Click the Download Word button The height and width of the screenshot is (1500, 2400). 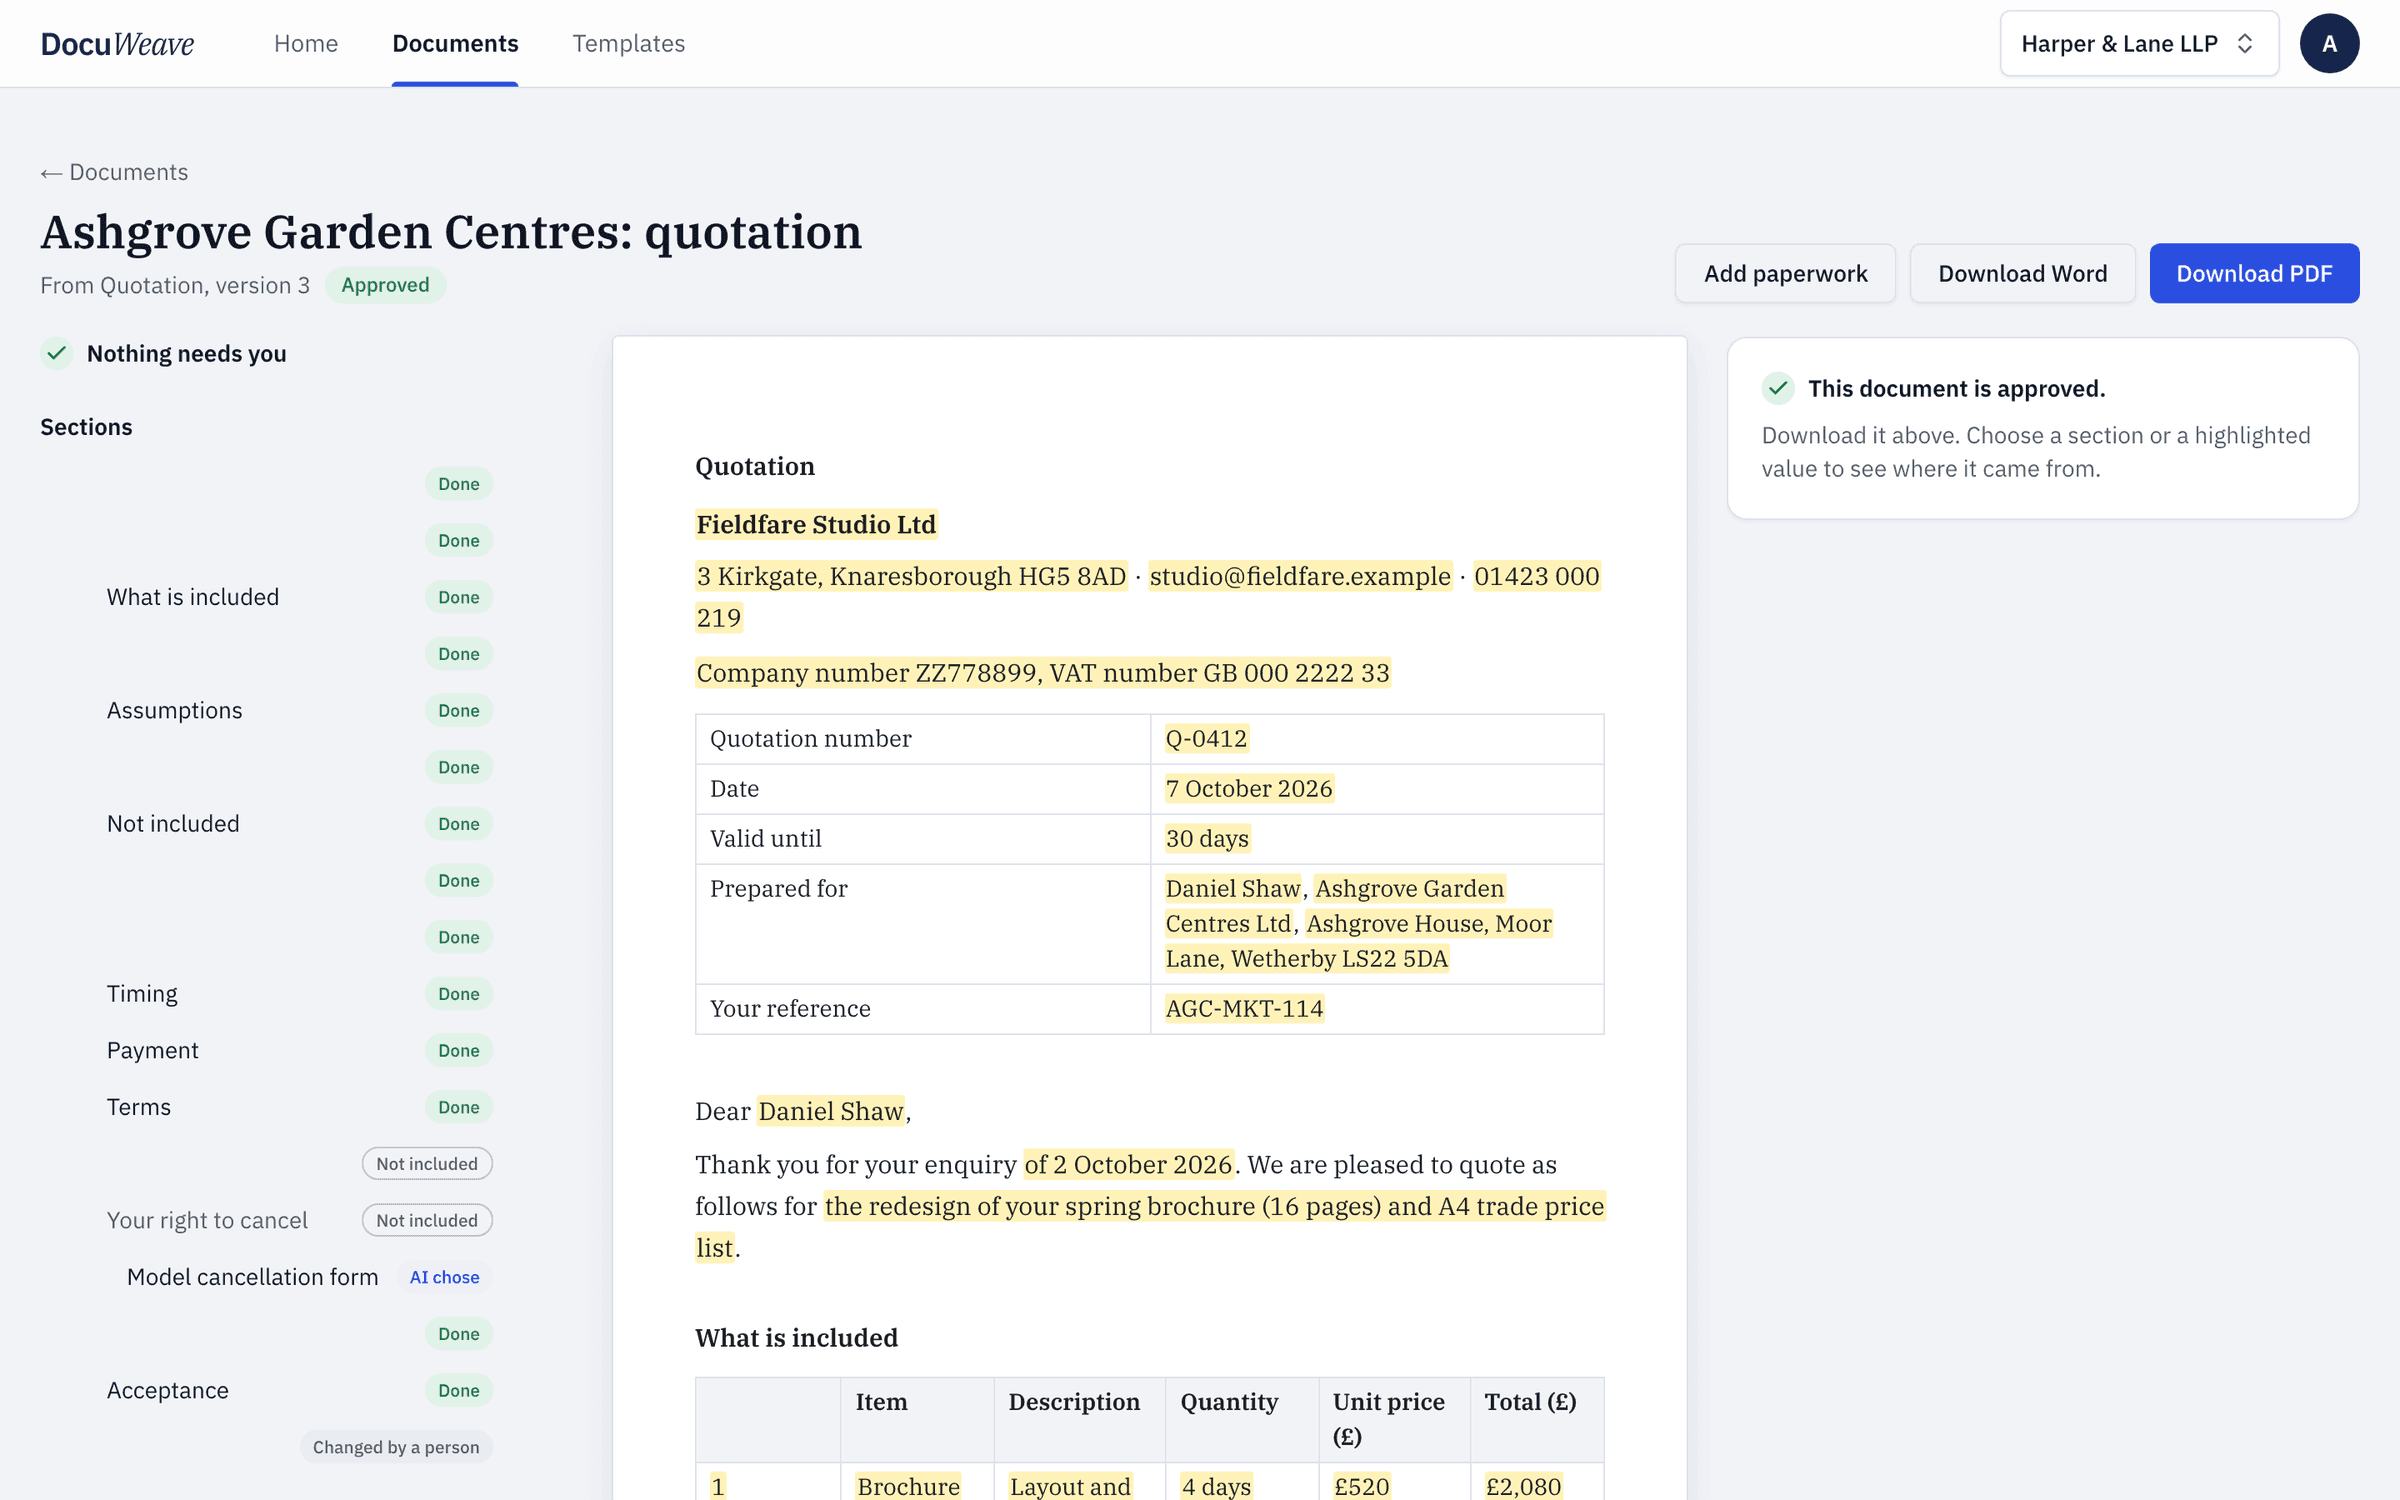point(2022,273)
